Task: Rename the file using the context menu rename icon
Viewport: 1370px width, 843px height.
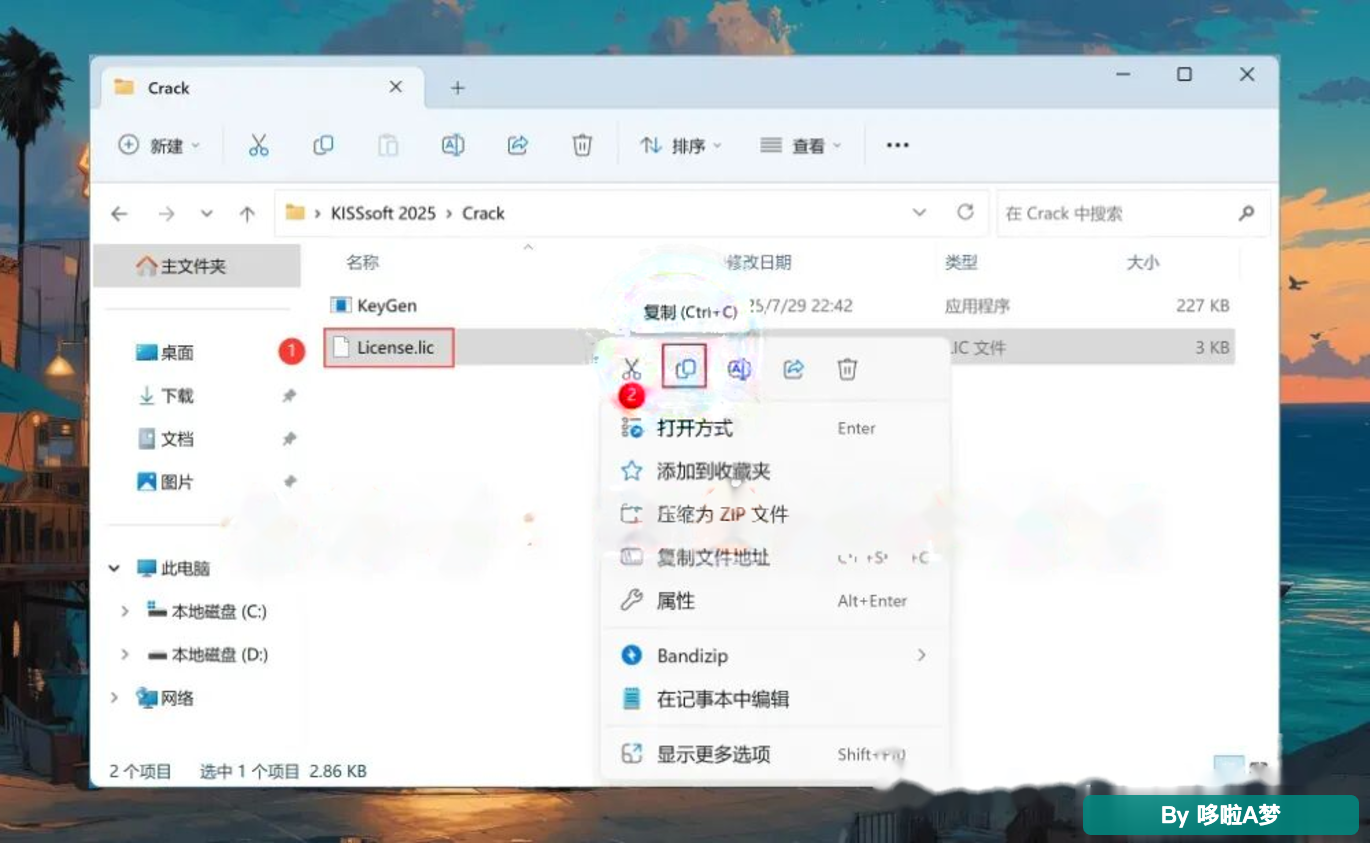Action: 739,369
